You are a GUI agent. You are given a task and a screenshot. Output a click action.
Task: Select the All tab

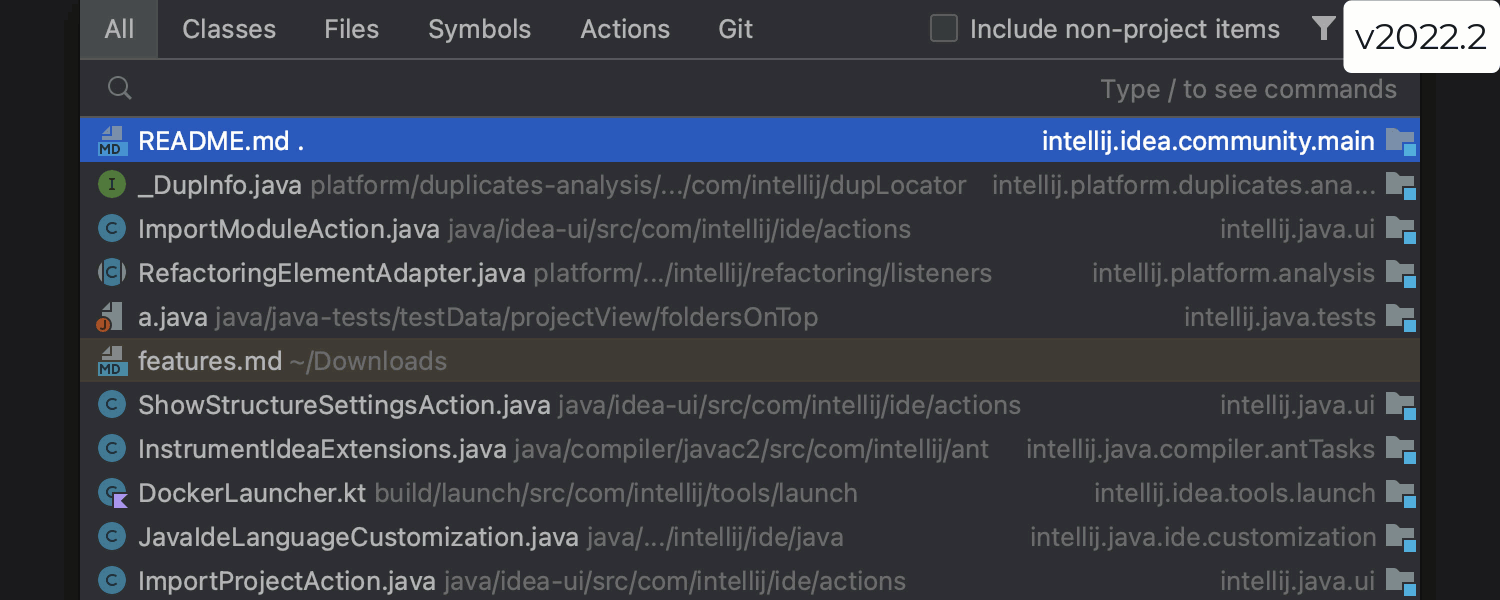pyautogui.click(x=119, y=29)
